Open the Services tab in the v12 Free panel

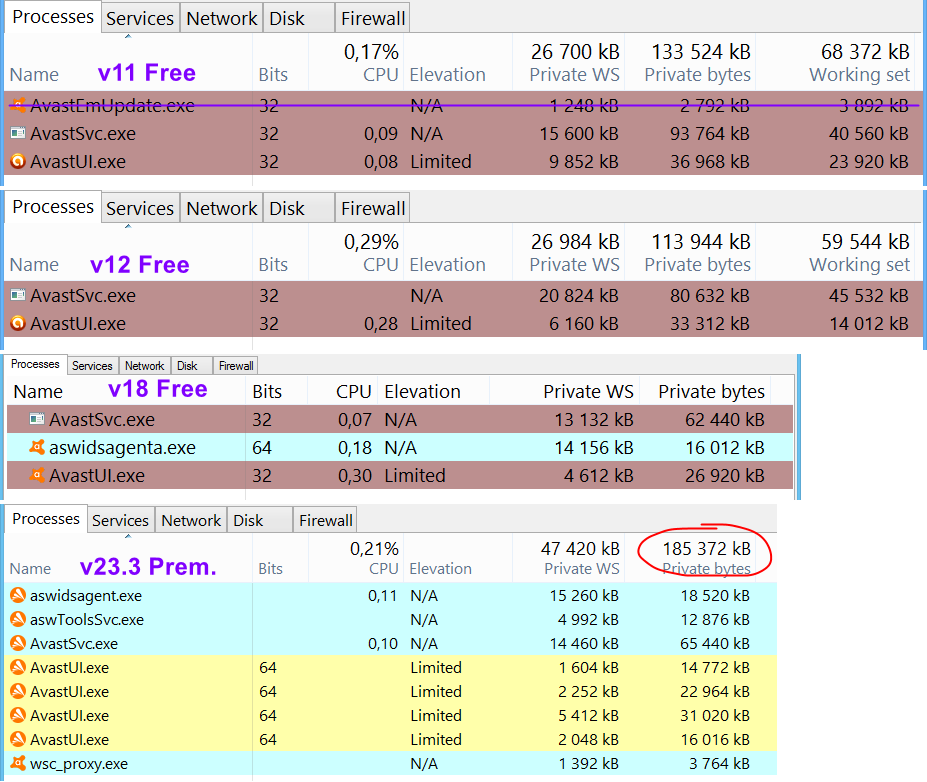click(140, 208)
